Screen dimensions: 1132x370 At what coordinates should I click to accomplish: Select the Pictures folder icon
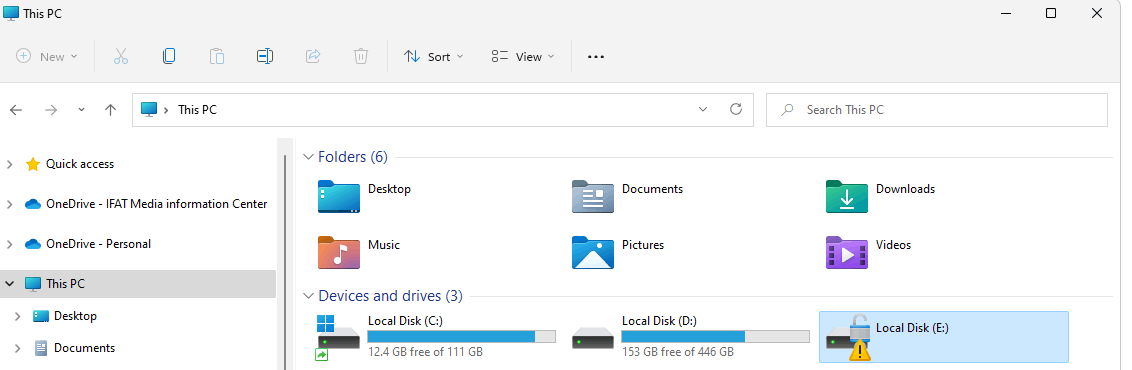(x=593, y=252)
